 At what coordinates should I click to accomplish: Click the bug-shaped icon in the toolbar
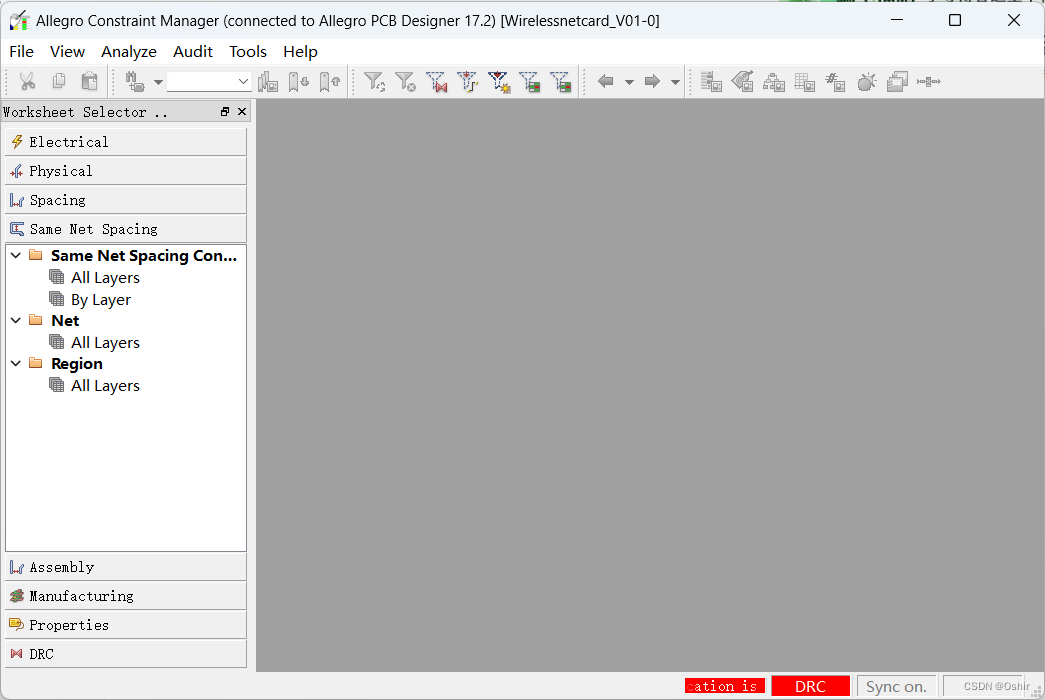click(x=866, y=82)
